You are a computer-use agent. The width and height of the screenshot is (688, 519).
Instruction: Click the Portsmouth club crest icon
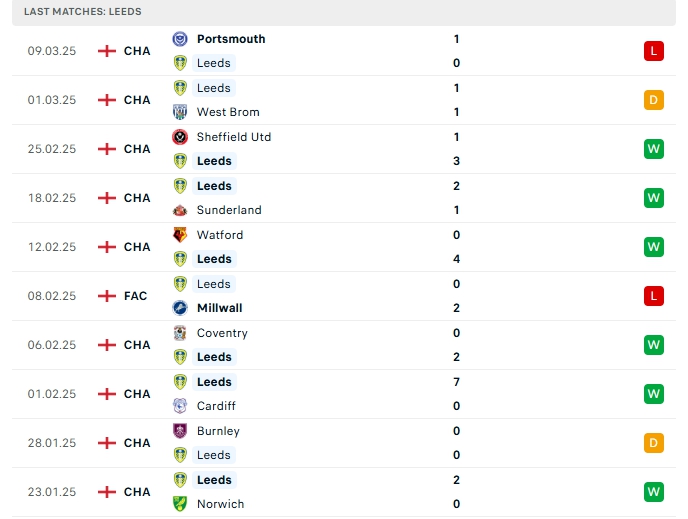180,39
